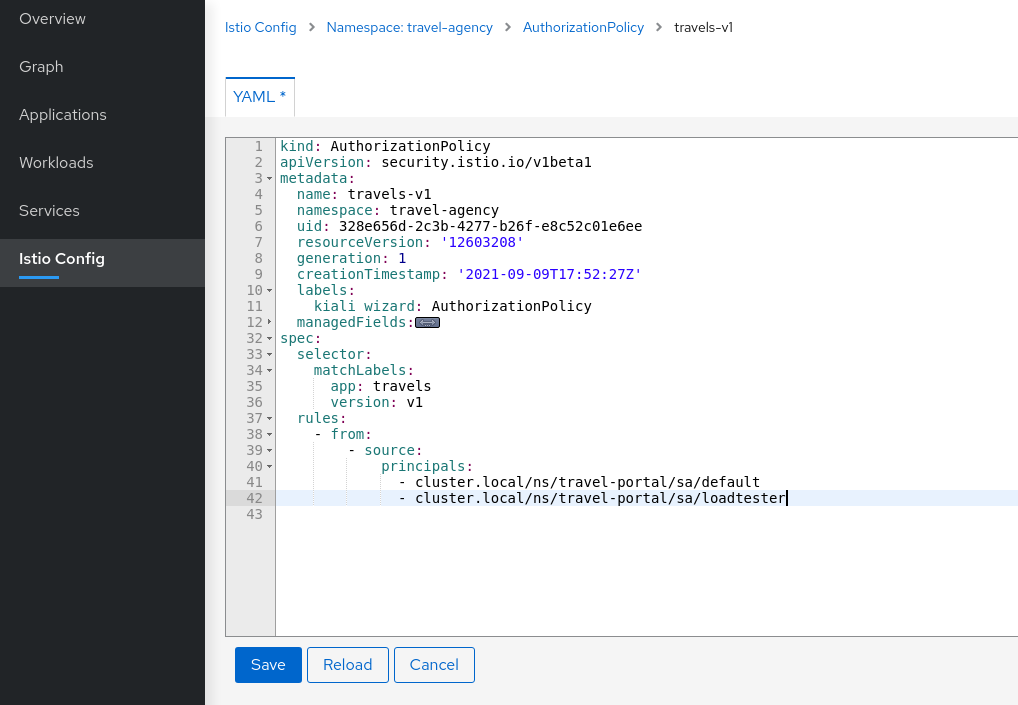
Task: Collapse the metadata block fold arrow
Action: tap(270, 178)
